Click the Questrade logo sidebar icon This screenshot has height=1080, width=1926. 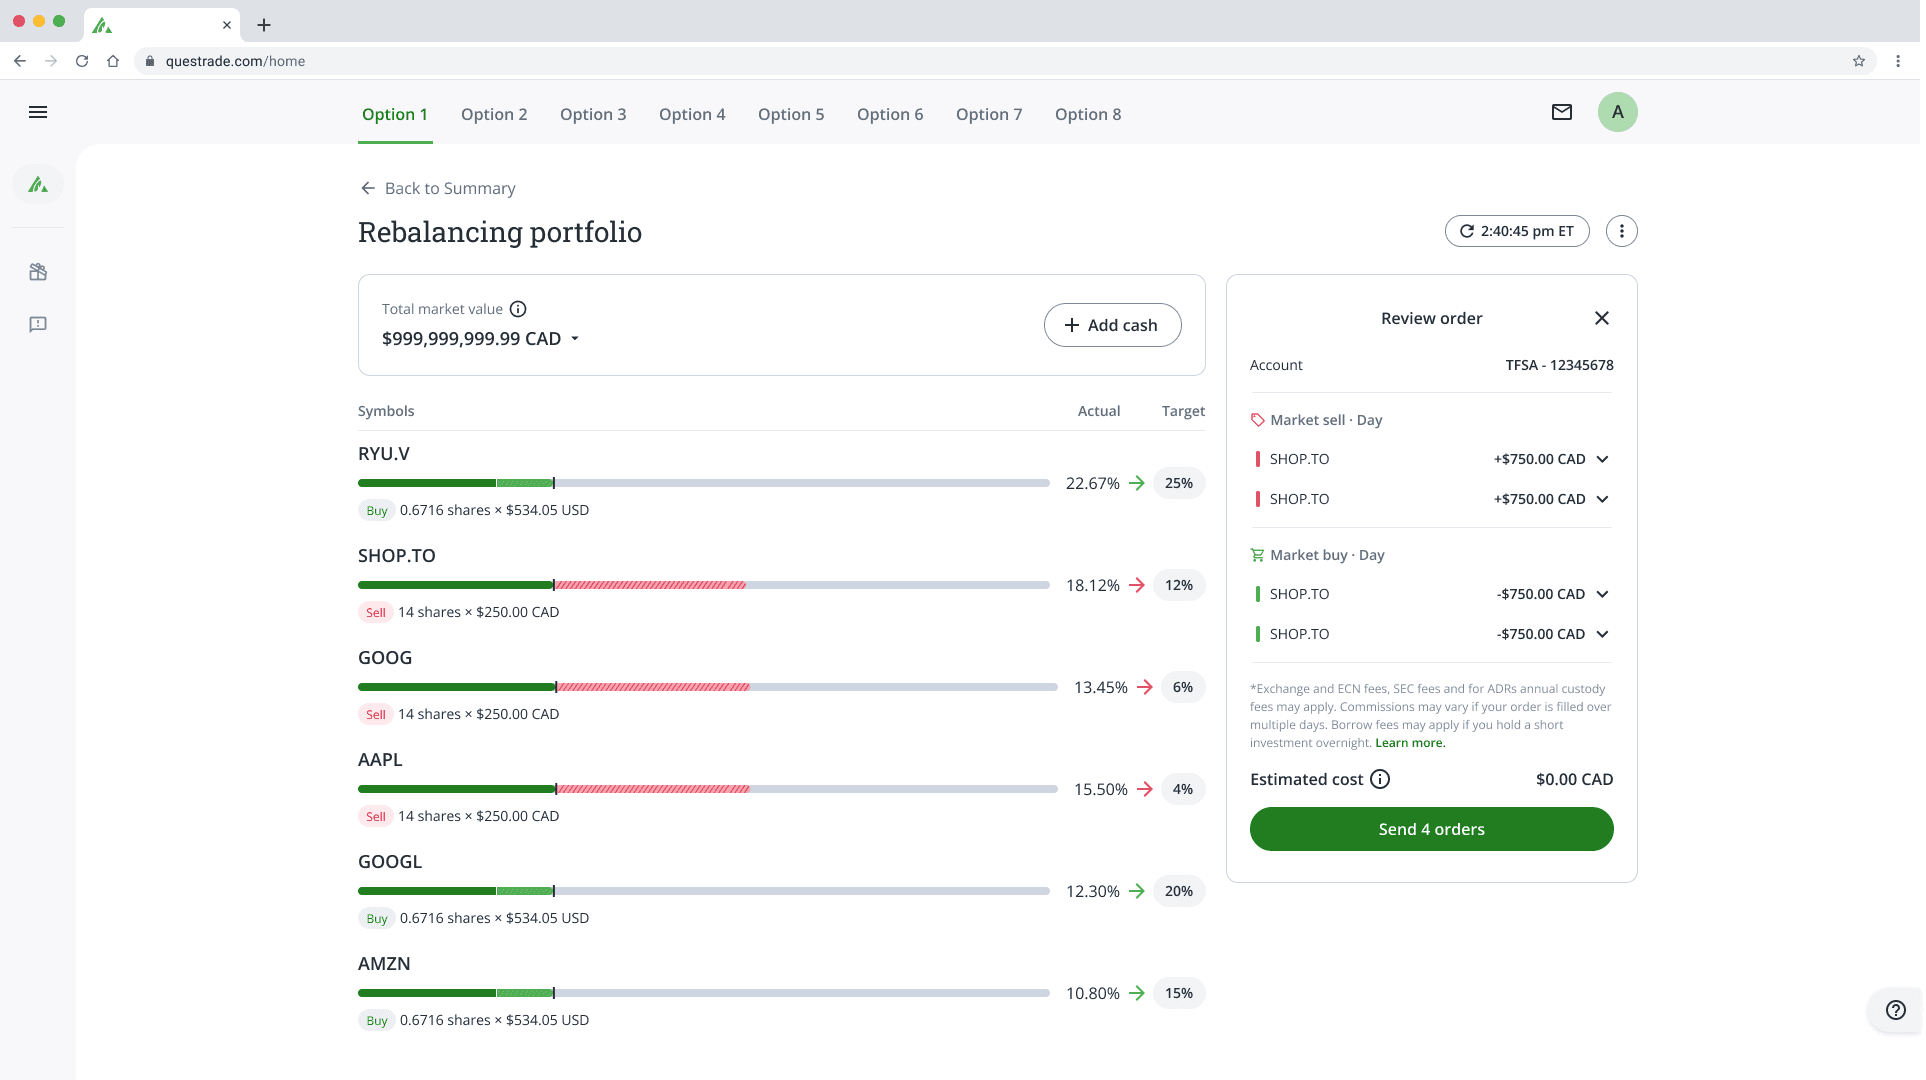38,184
